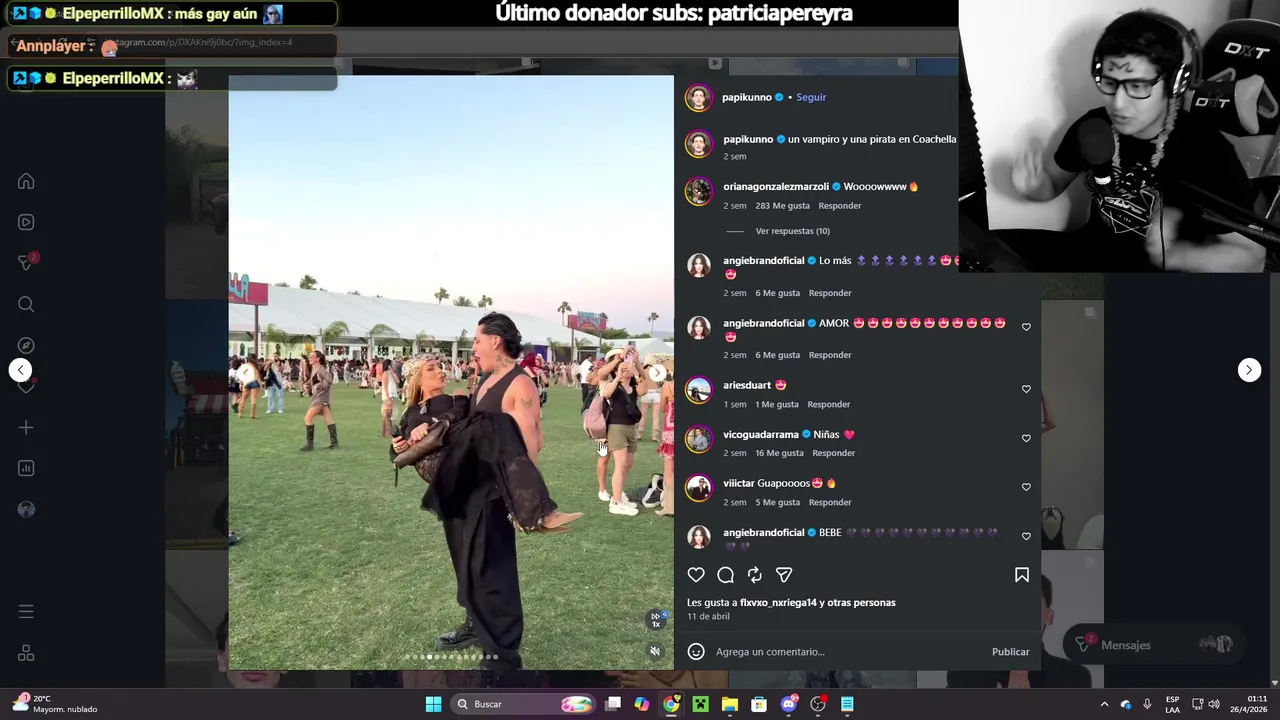
Task: Reply to ariesduart's comment
Action: (828, 404)
